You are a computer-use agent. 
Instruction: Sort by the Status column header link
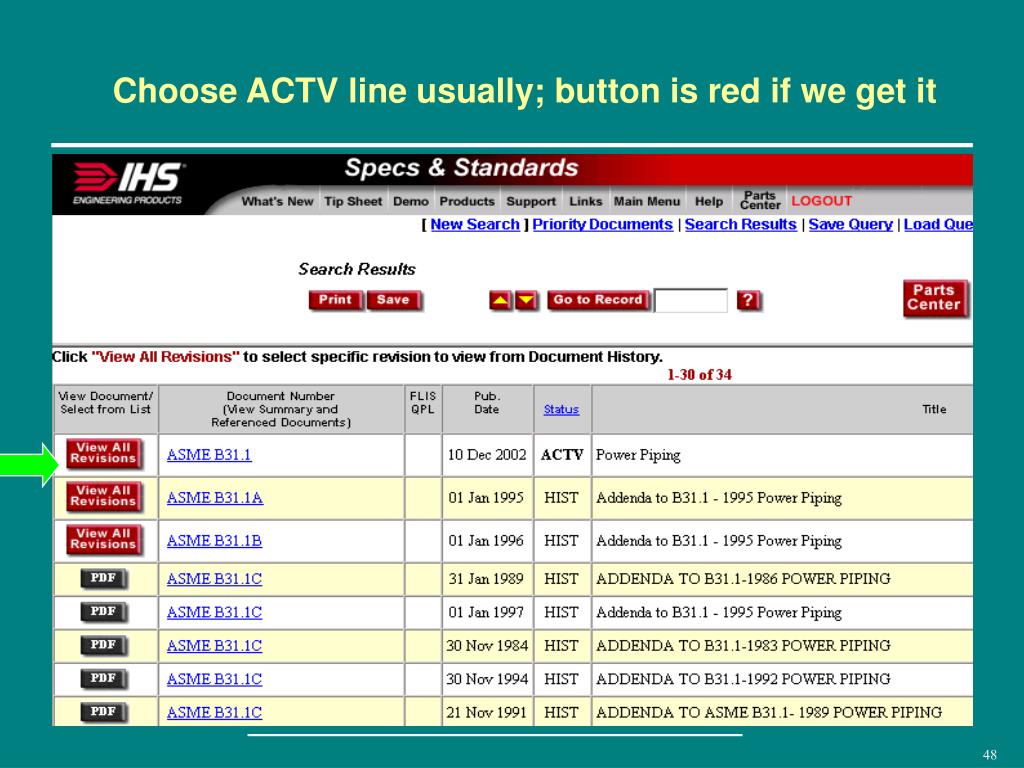click(x=561, y=409)
